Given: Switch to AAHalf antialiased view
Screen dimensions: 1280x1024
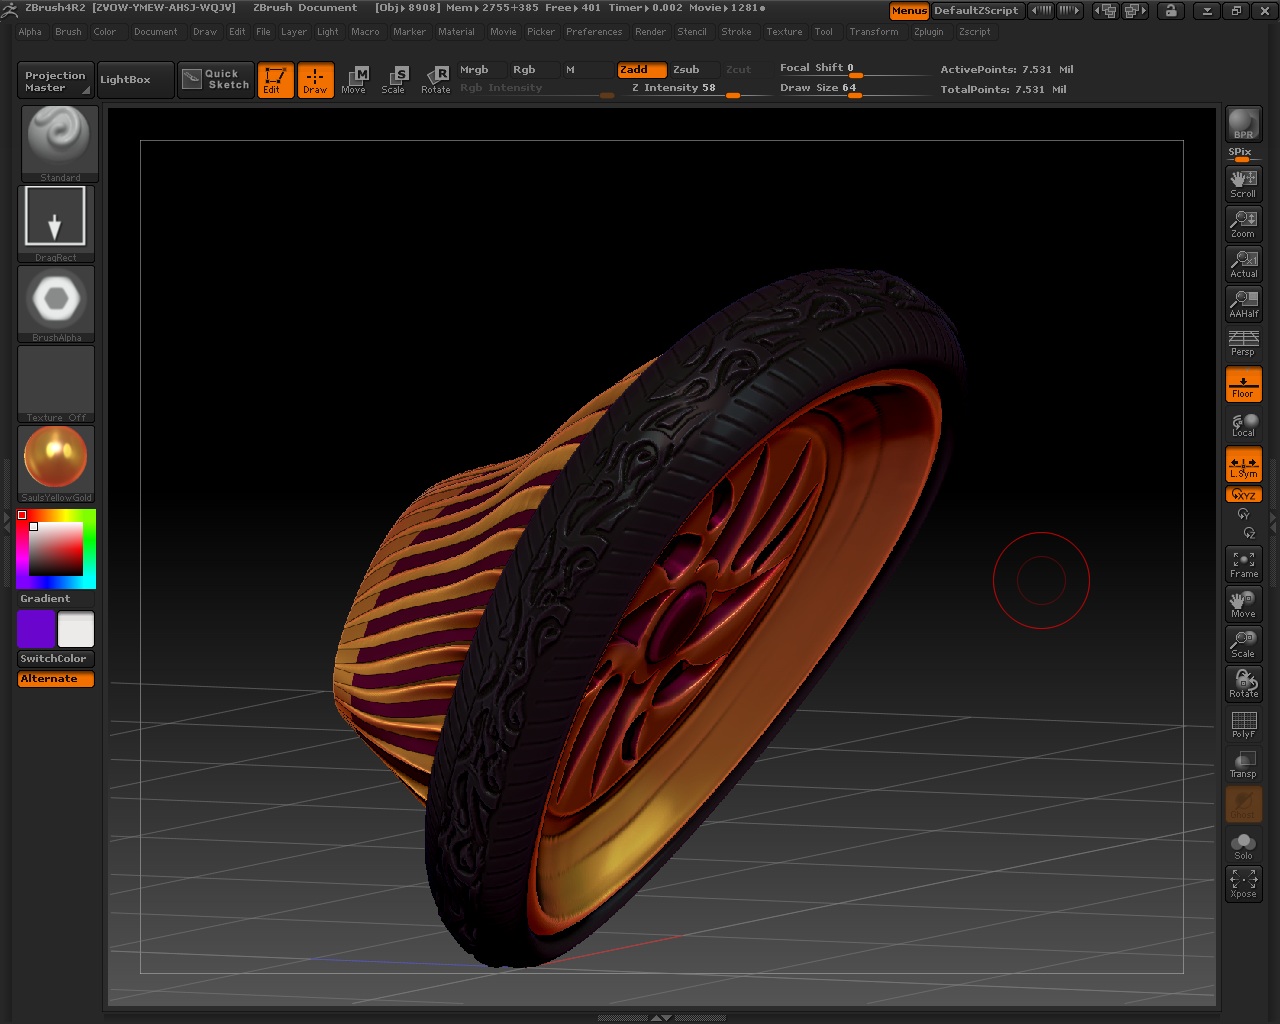Looking at the screenshot, I should pyautogui.click(x=1243, y=303).
